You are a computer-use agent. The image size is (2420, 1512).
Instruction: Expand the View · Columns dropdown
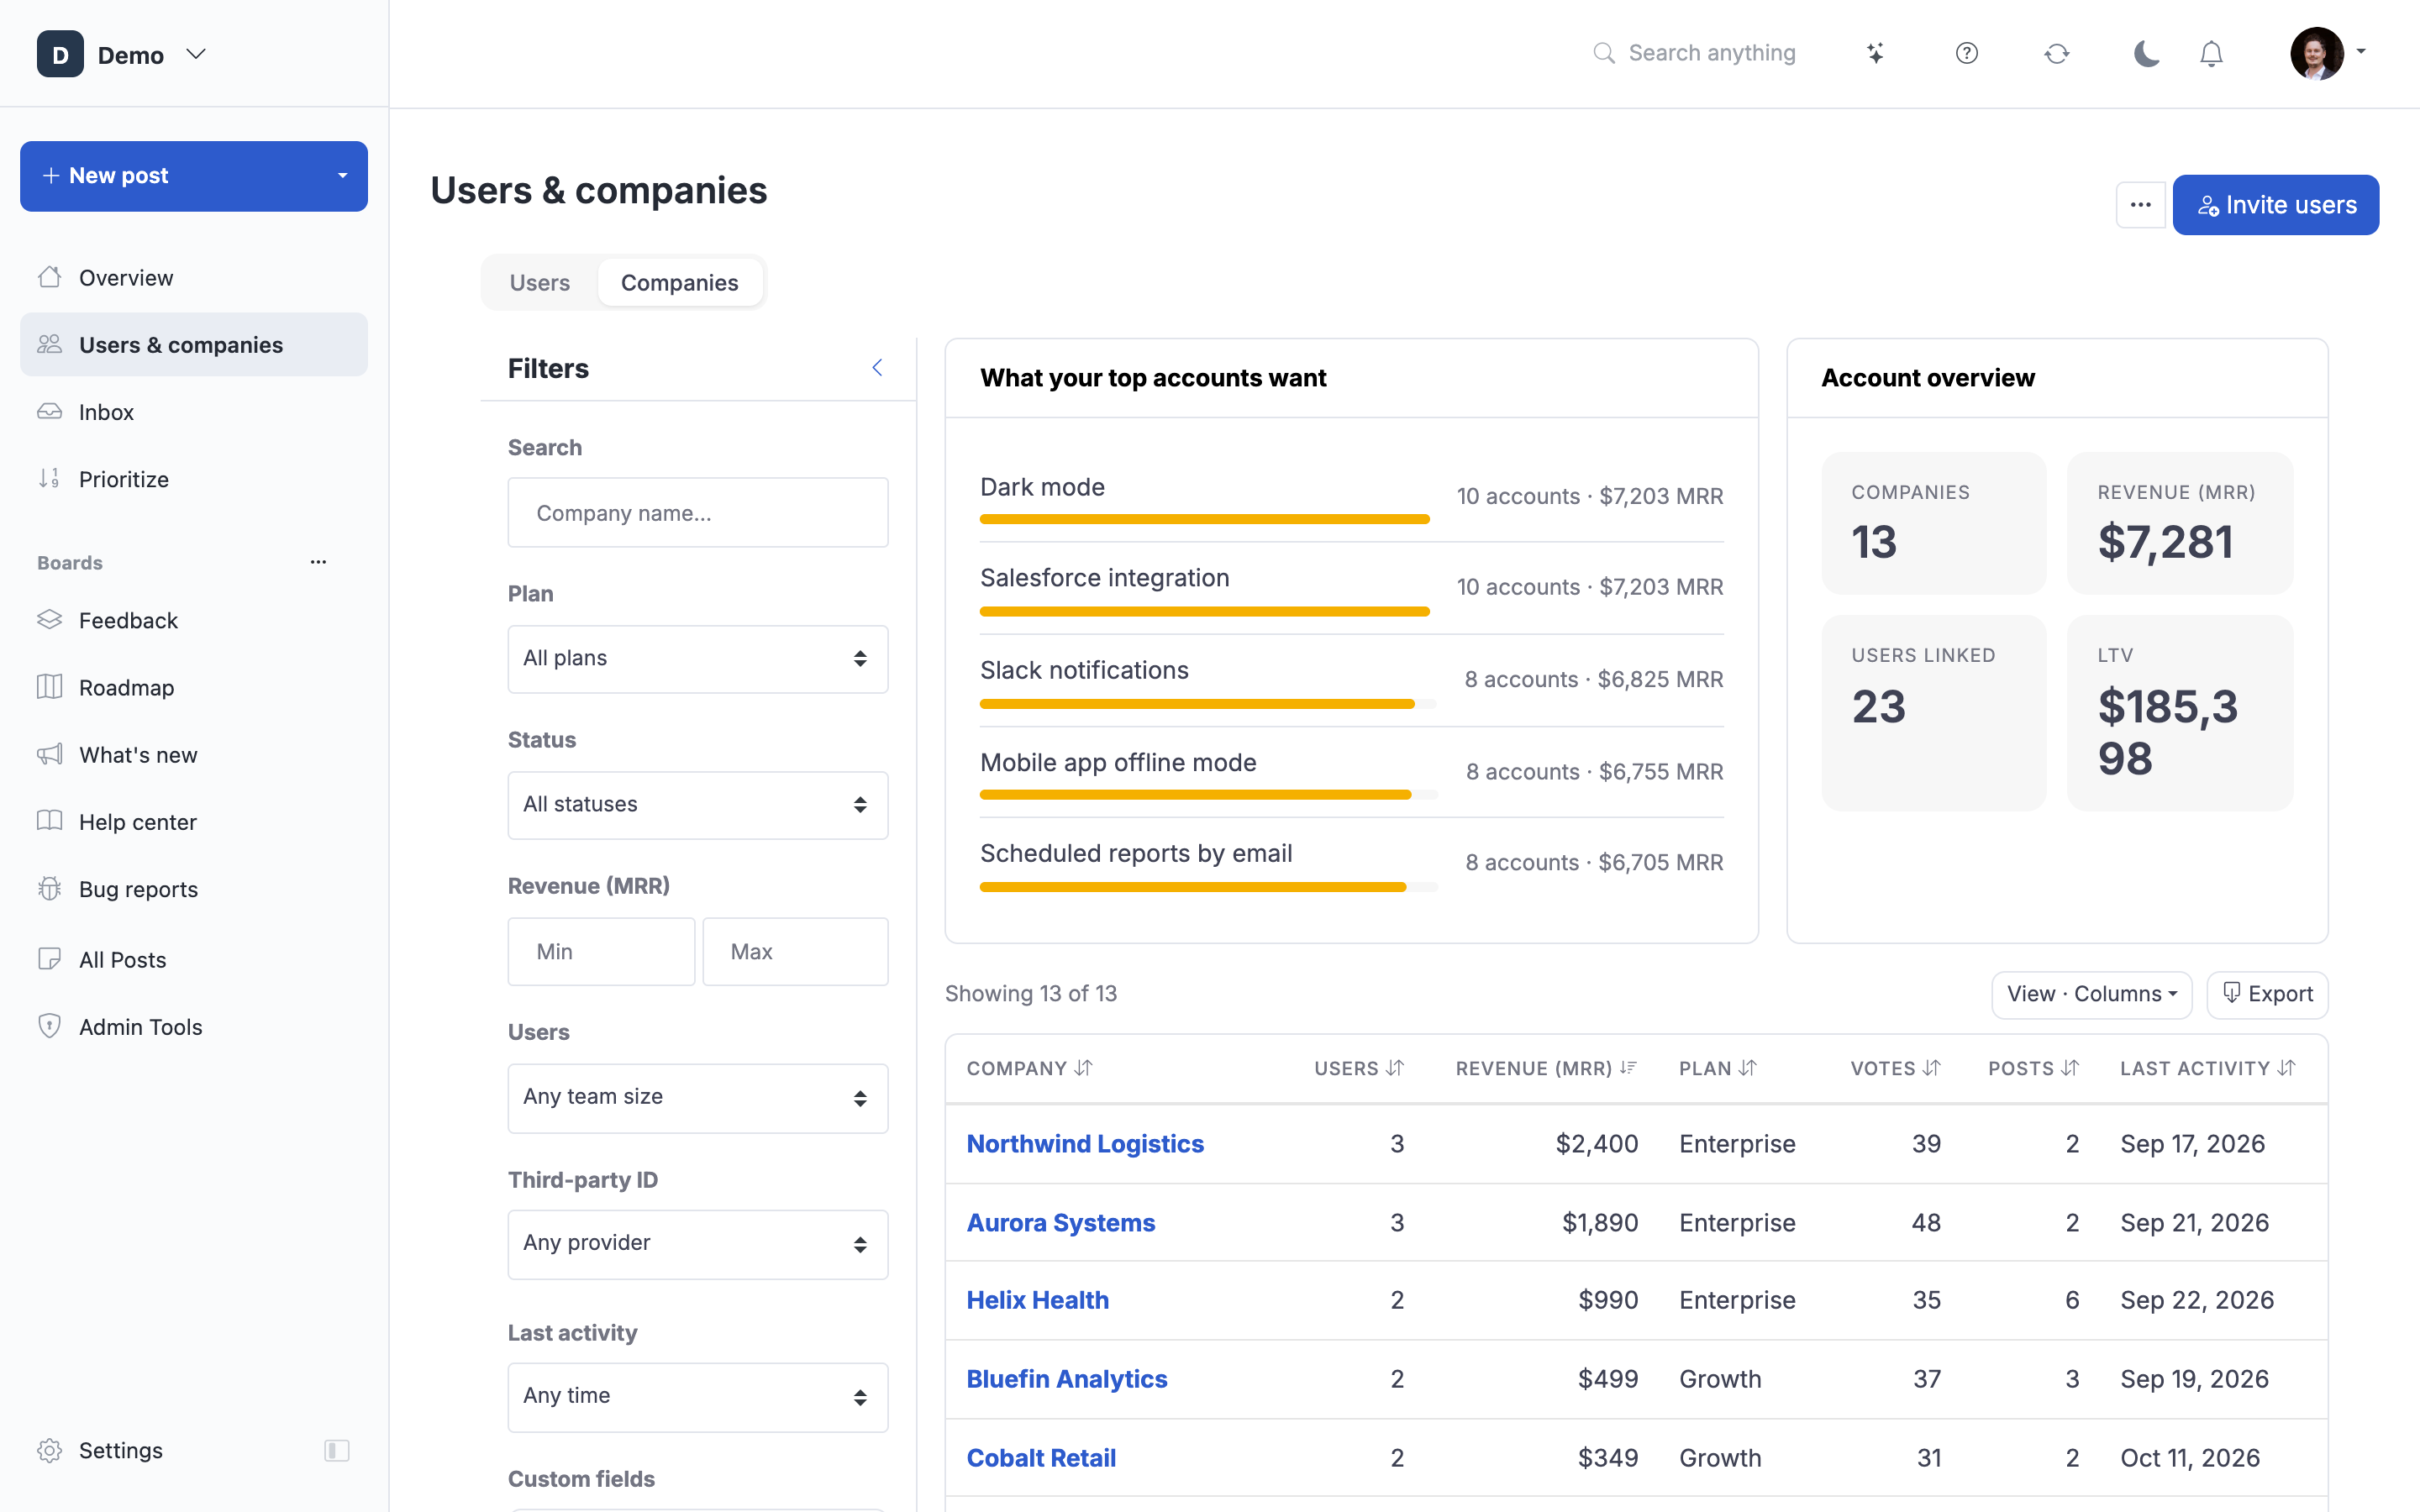coord(2091,994)
